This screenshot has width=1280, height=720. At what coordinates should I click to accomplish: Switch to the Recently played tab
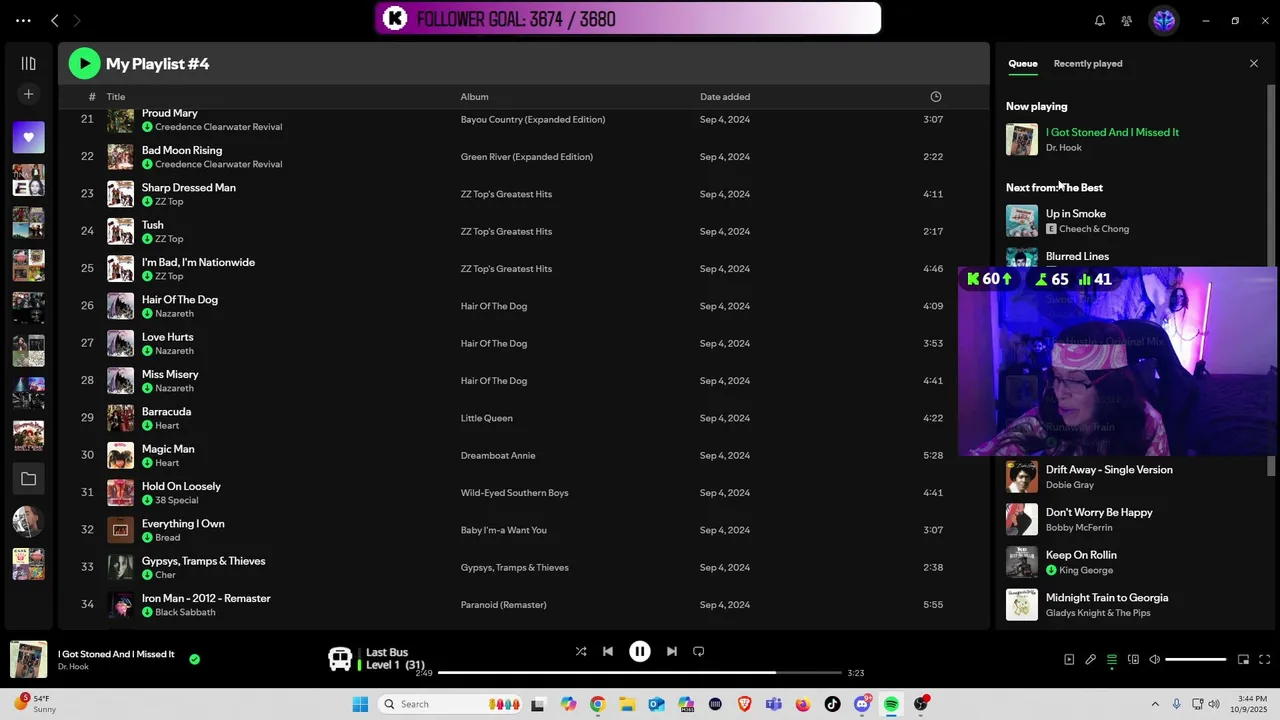(x=1087, y=63)
